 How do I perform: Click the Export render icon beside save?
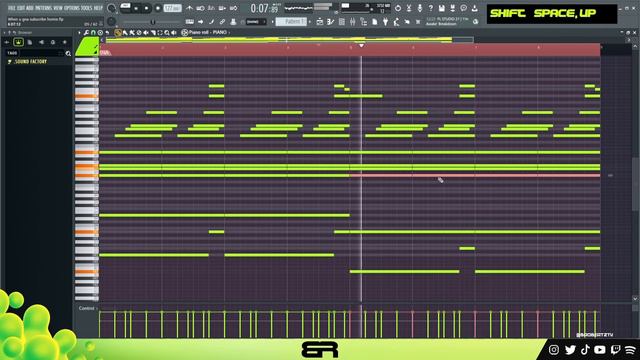(453, 8)
